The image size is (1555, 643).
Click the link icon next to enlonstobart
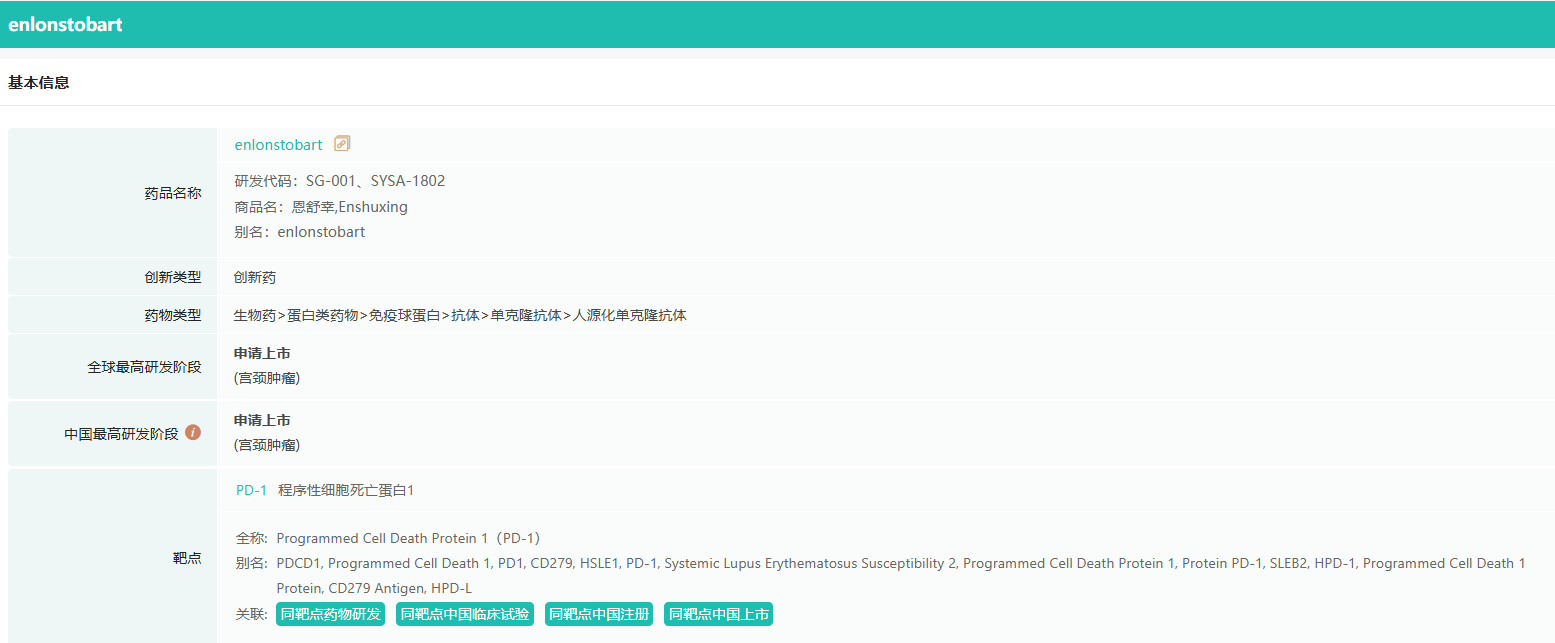(x=342, y=144)
